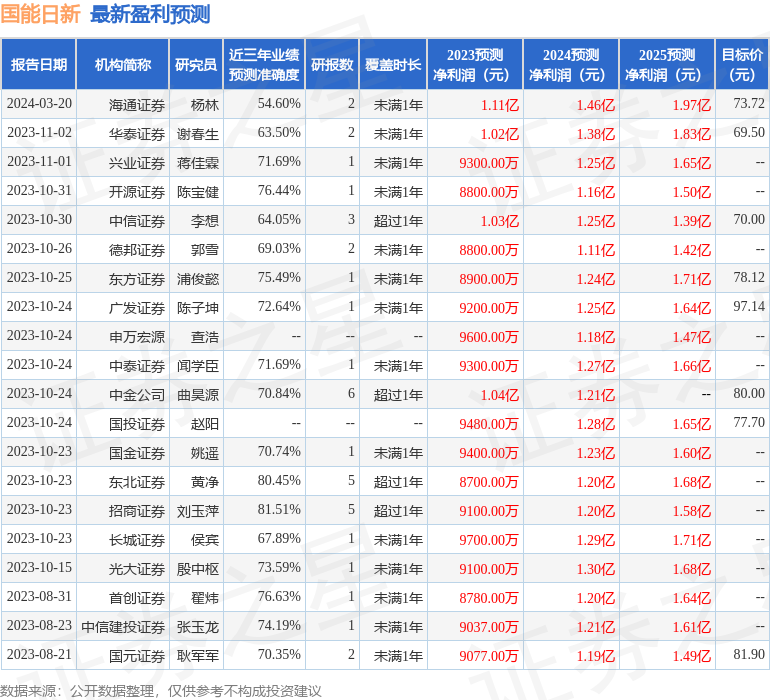Click the 2025预测净利润 column header
This screenshot has width=770, height=700.
coord(667,64)
